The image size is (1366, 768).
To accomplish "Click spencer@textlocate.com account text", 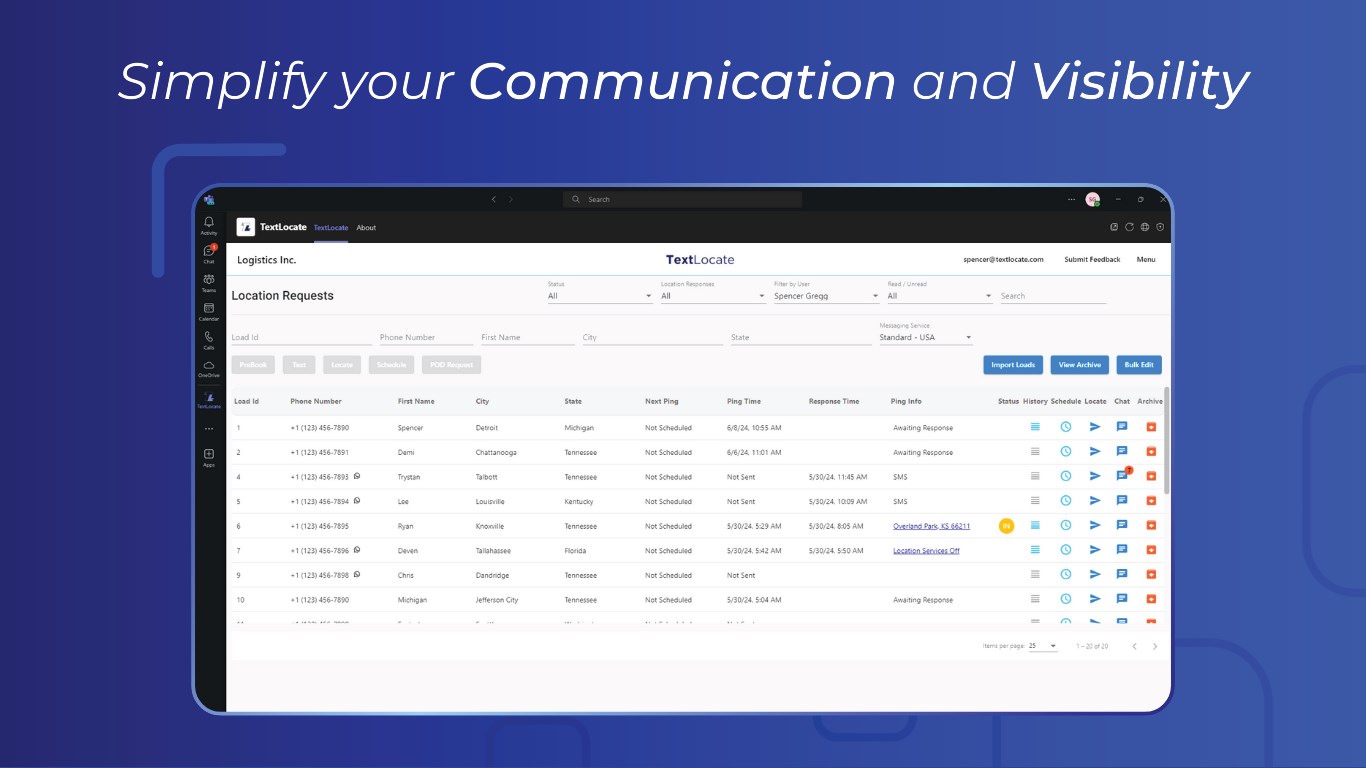I will (x=1003, y=260).
